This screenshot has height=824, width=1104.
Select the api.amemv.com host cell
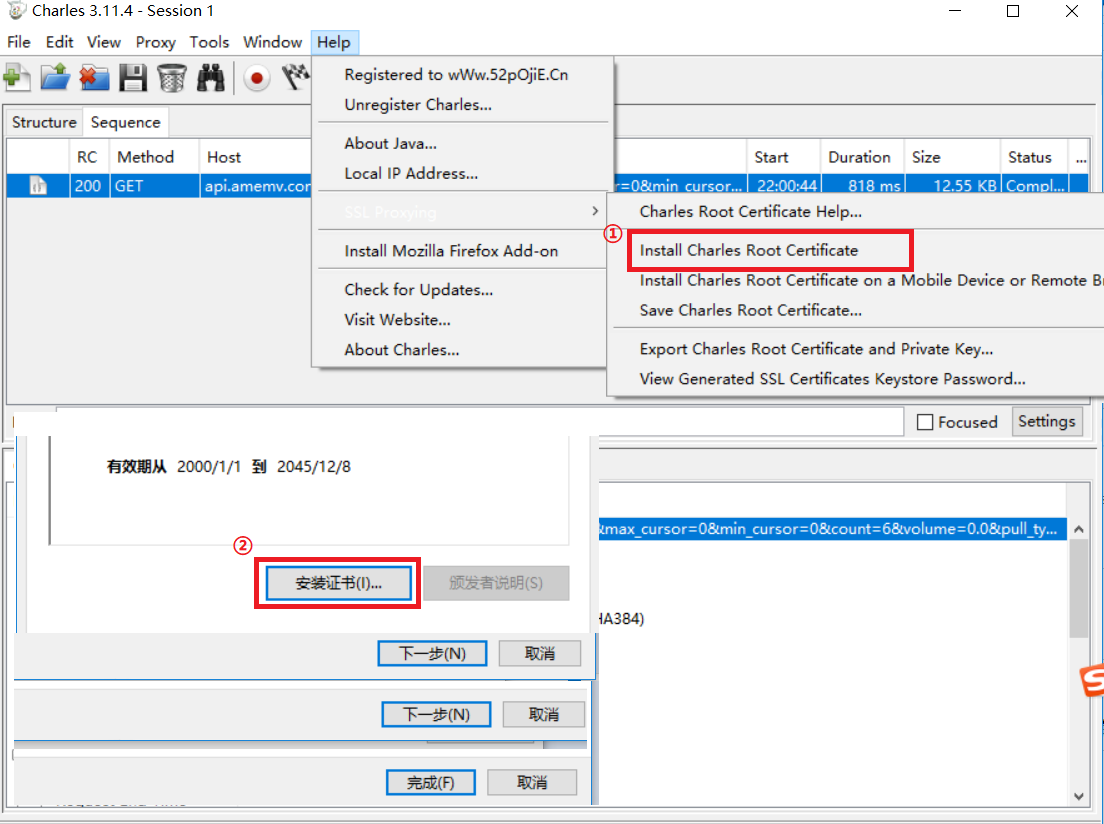pos(256,186)
